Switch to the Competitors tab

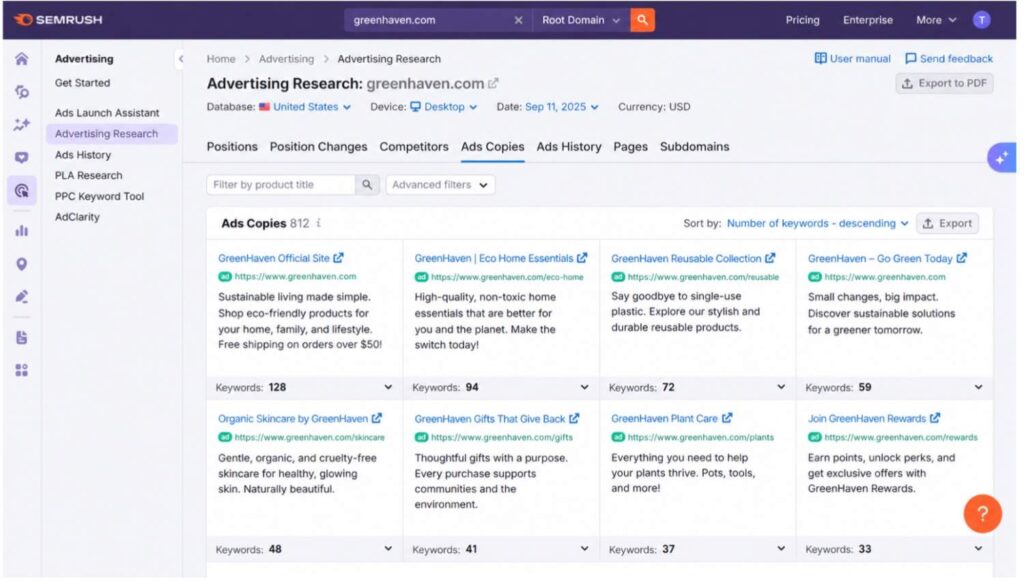pos(413,147)
